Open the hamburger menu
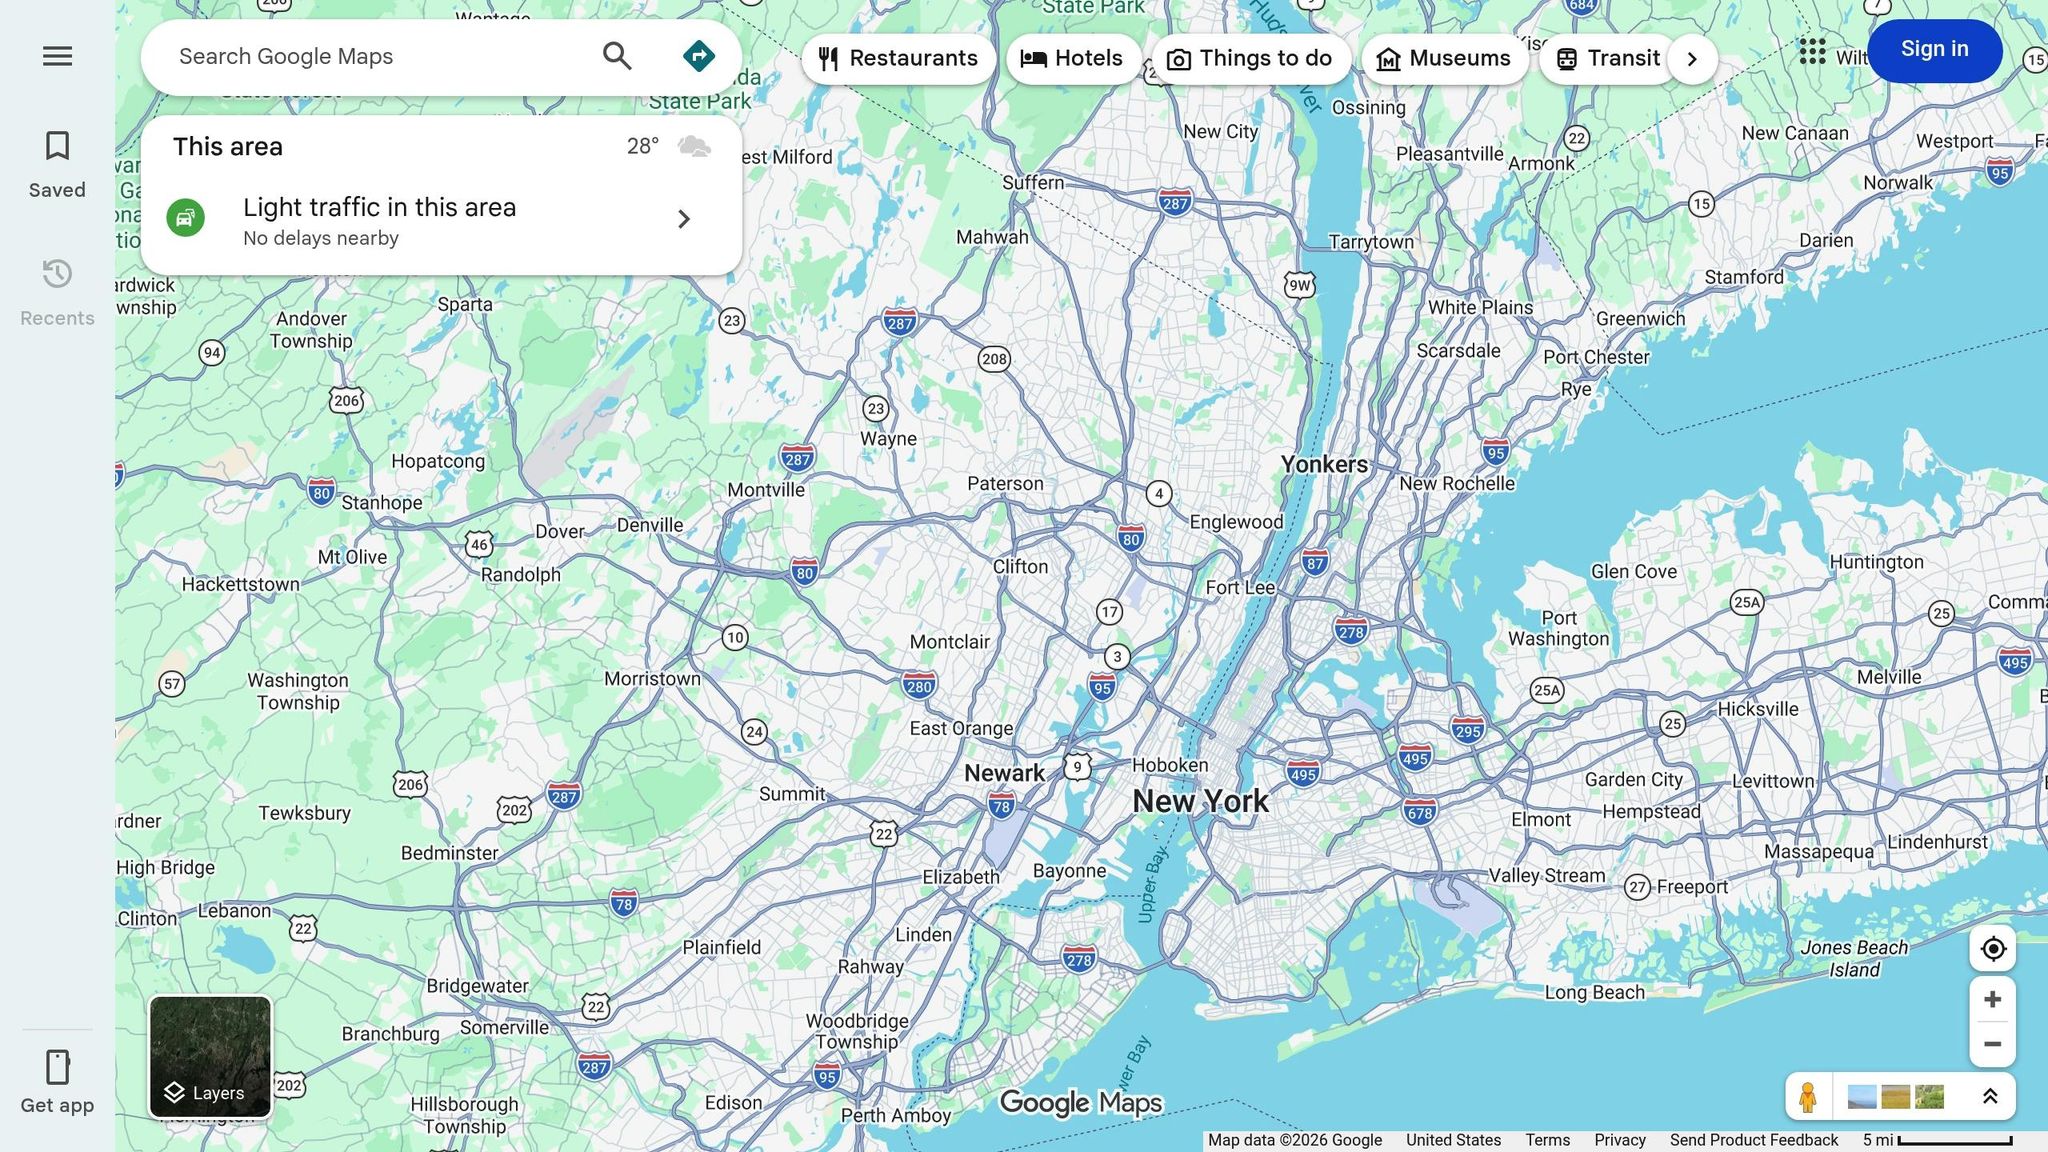This screenshot has height=1152, width=2048. pos(56,56)
